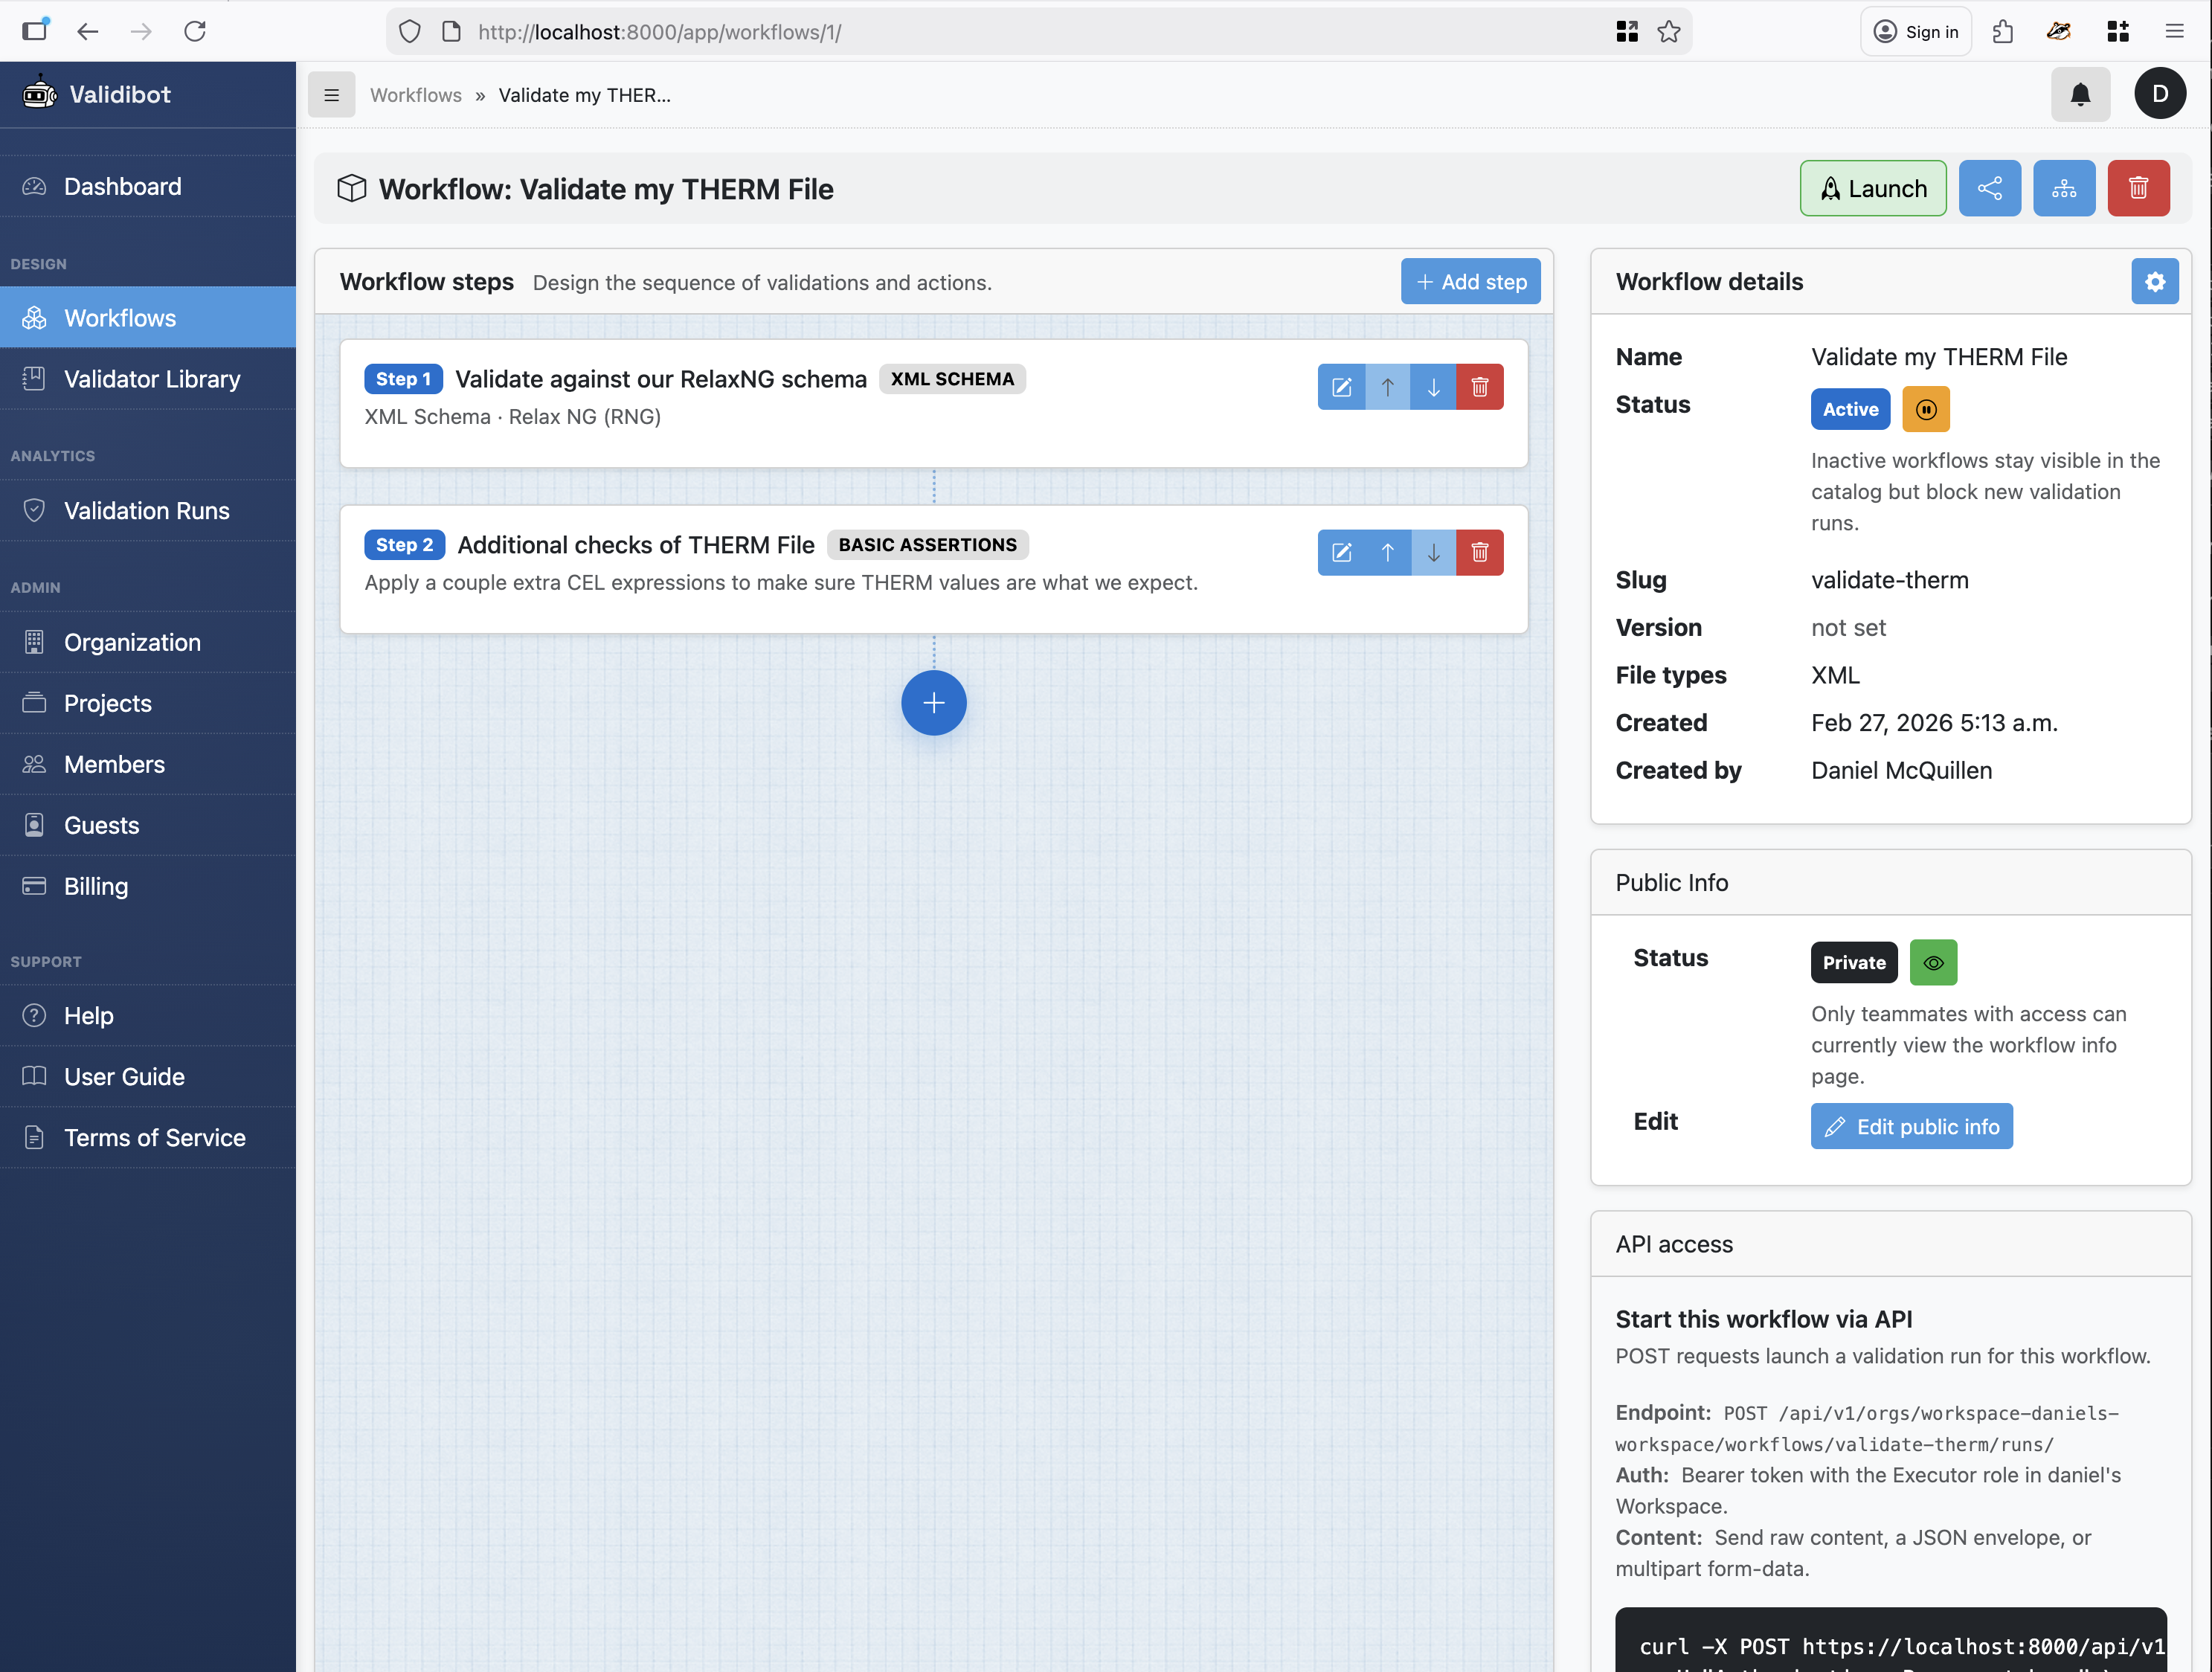2212x1672 pixels.
Task: Edit Step 1 using the pencil icon
Action: [1341, 387]
